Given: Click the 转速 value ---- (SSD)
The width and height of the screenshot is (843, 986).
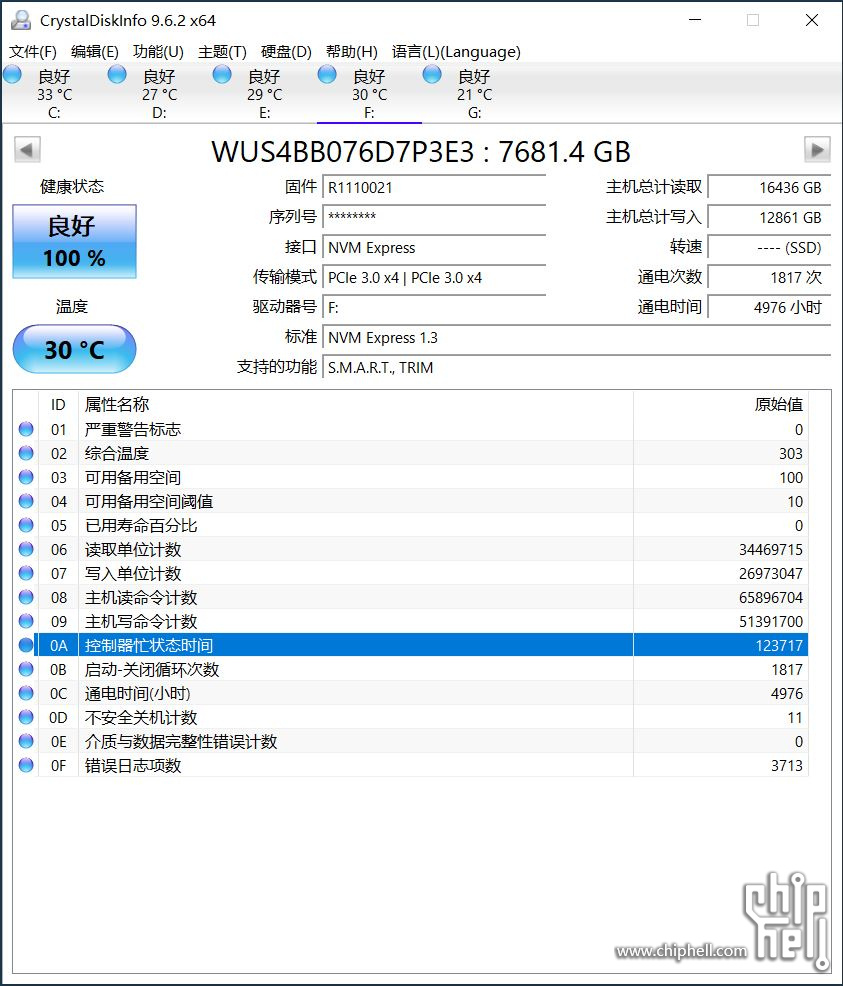Looking at the screenshot, I should (x=769, y=247).
